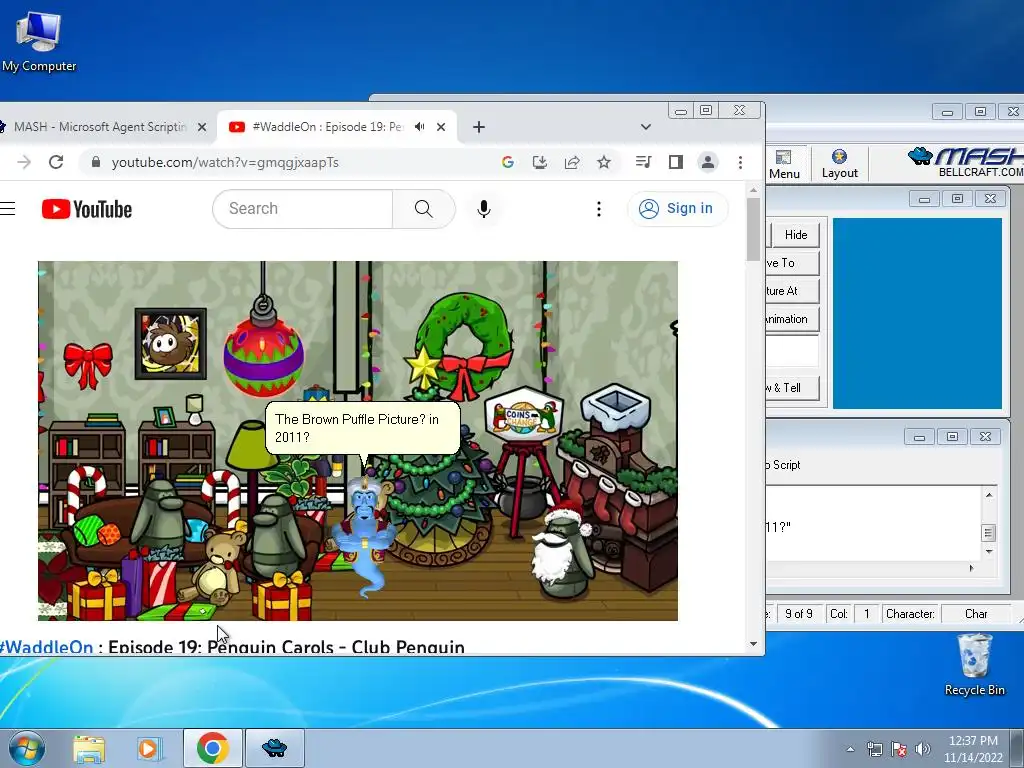Open the Chrome profile avatar
The width and height of the screenshot is (1024, 768).
point(708,162)
